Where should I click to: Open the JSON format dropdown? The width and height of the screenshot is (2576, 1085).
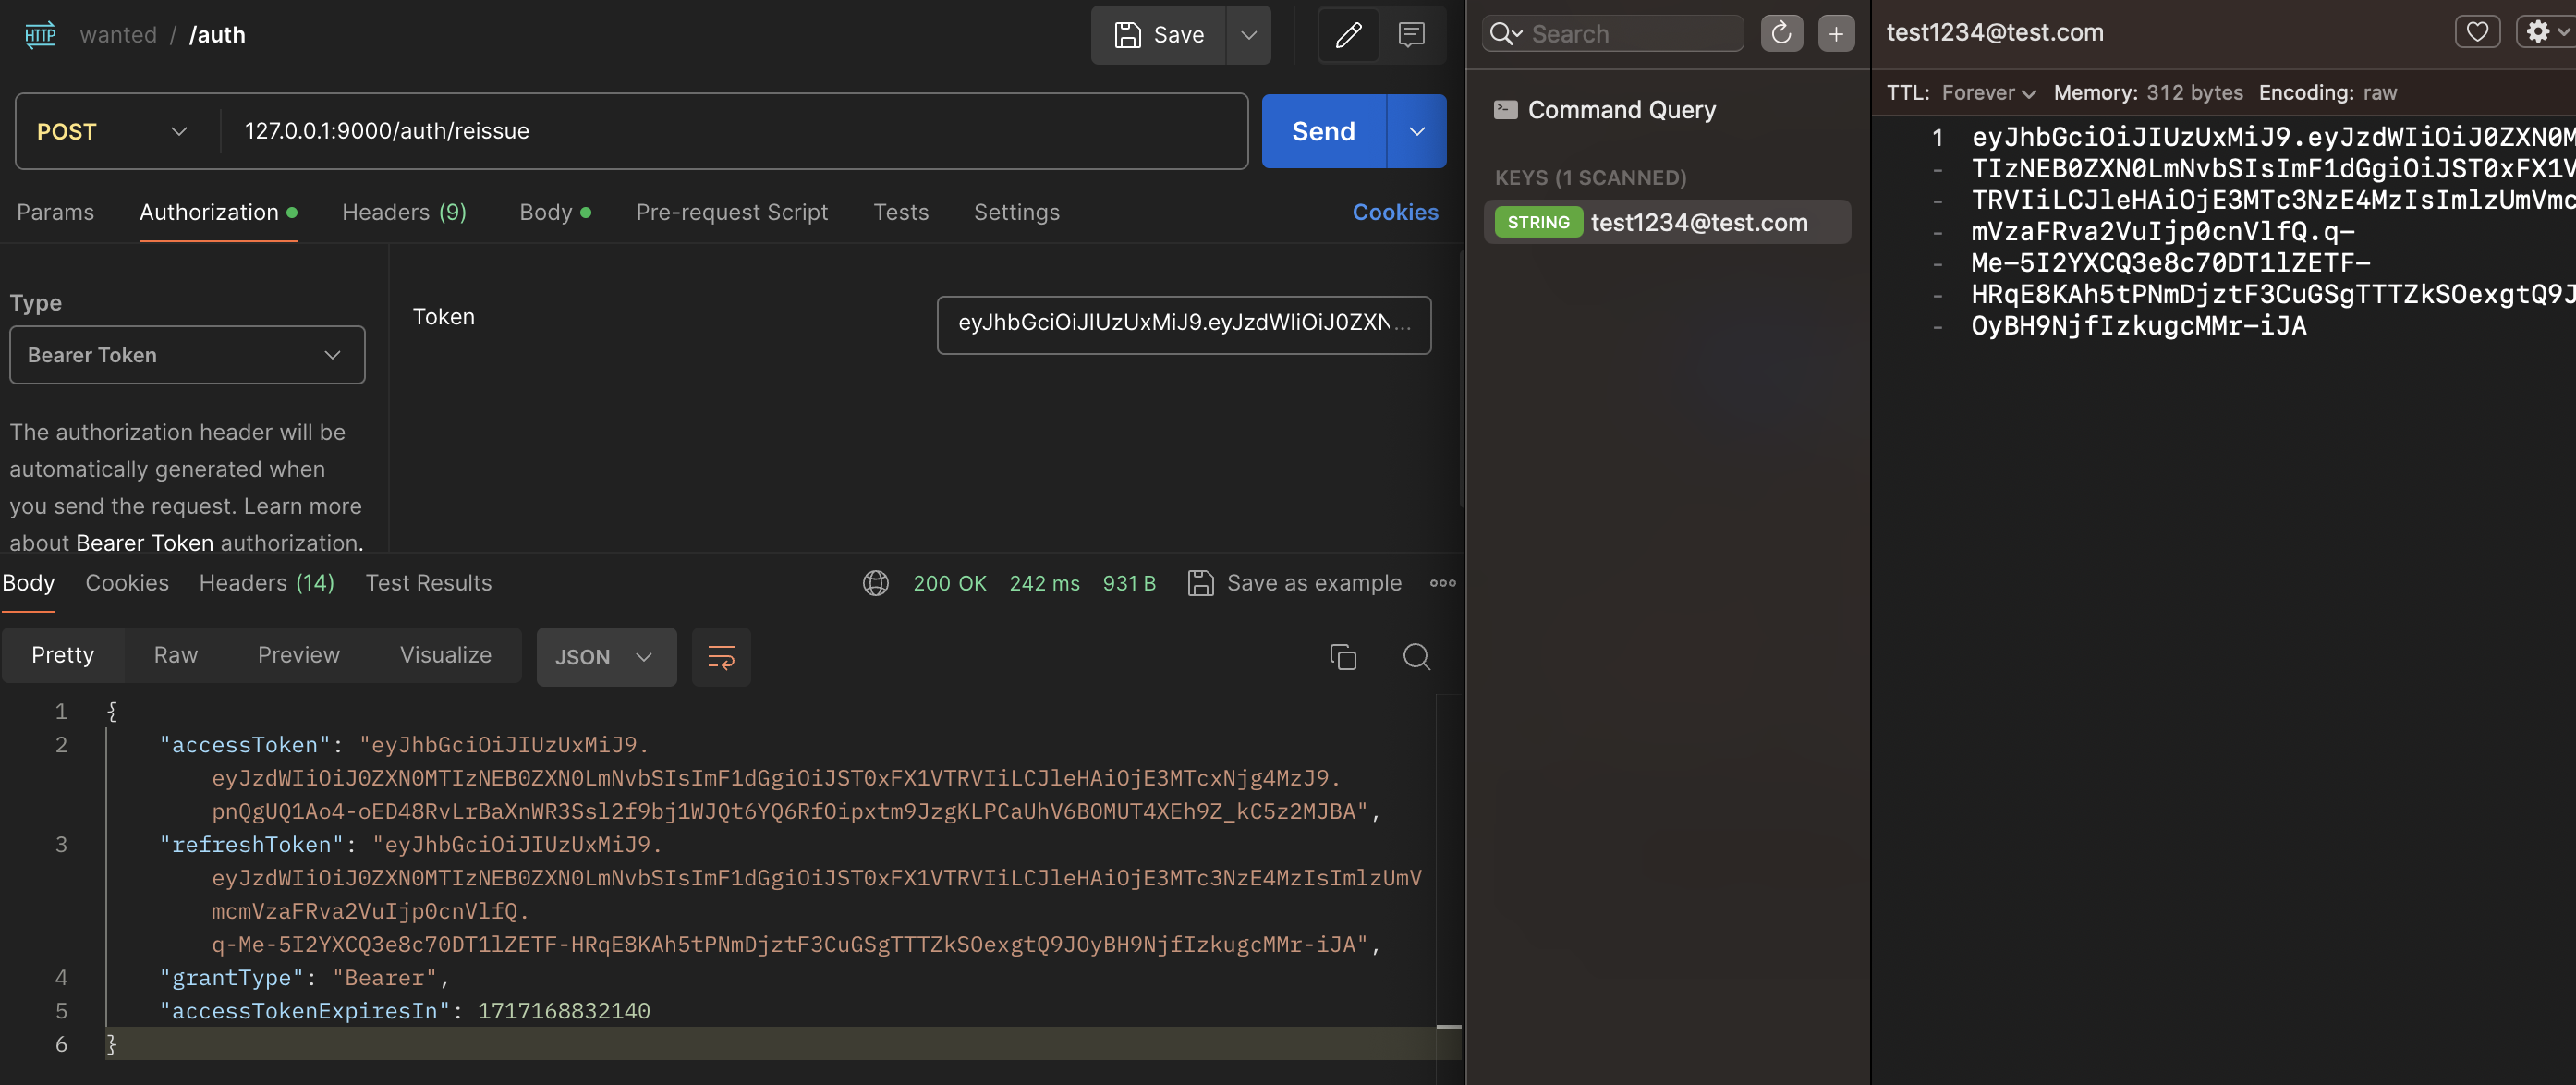coord(605,656)
